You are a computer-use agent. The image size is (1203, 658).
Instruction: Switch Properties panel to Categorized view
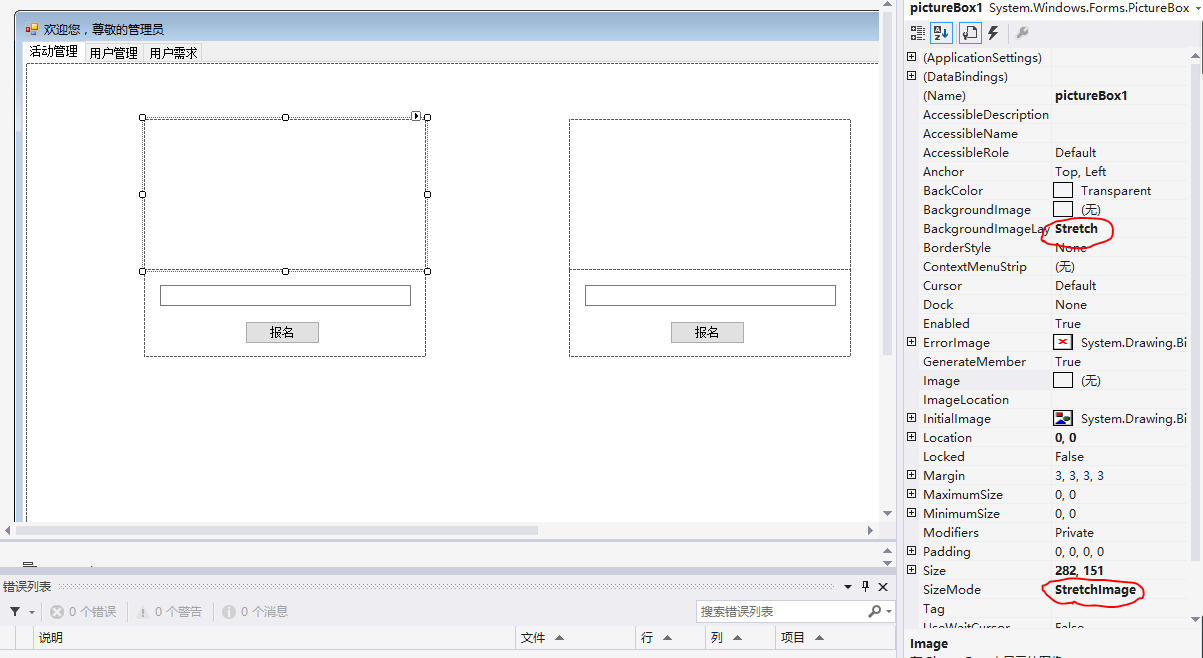point(917,33)
